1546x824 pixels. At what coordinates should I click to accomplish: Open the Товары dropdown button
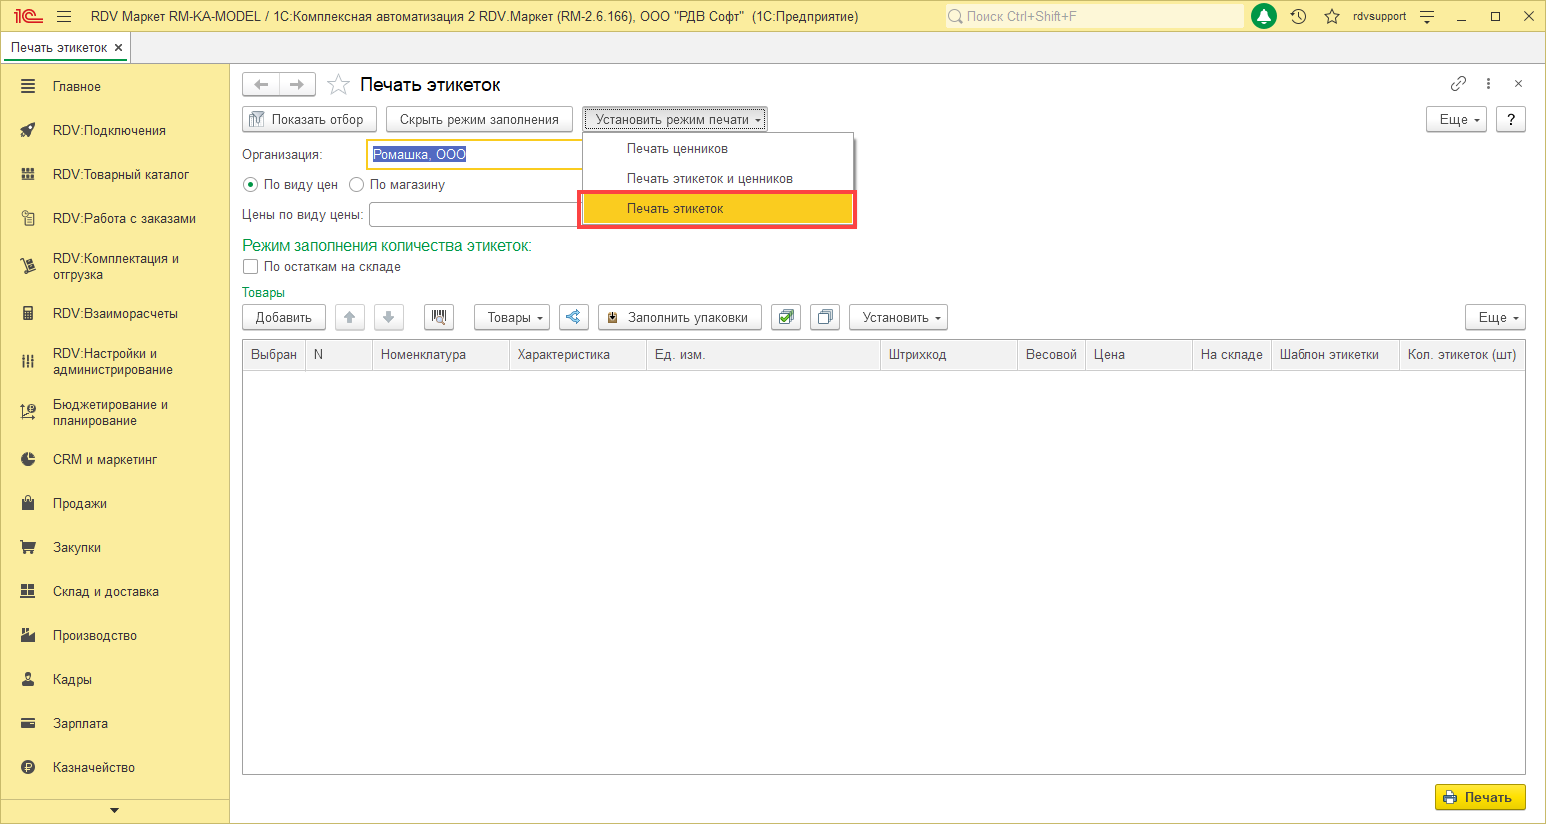click(x=512, y=317)
